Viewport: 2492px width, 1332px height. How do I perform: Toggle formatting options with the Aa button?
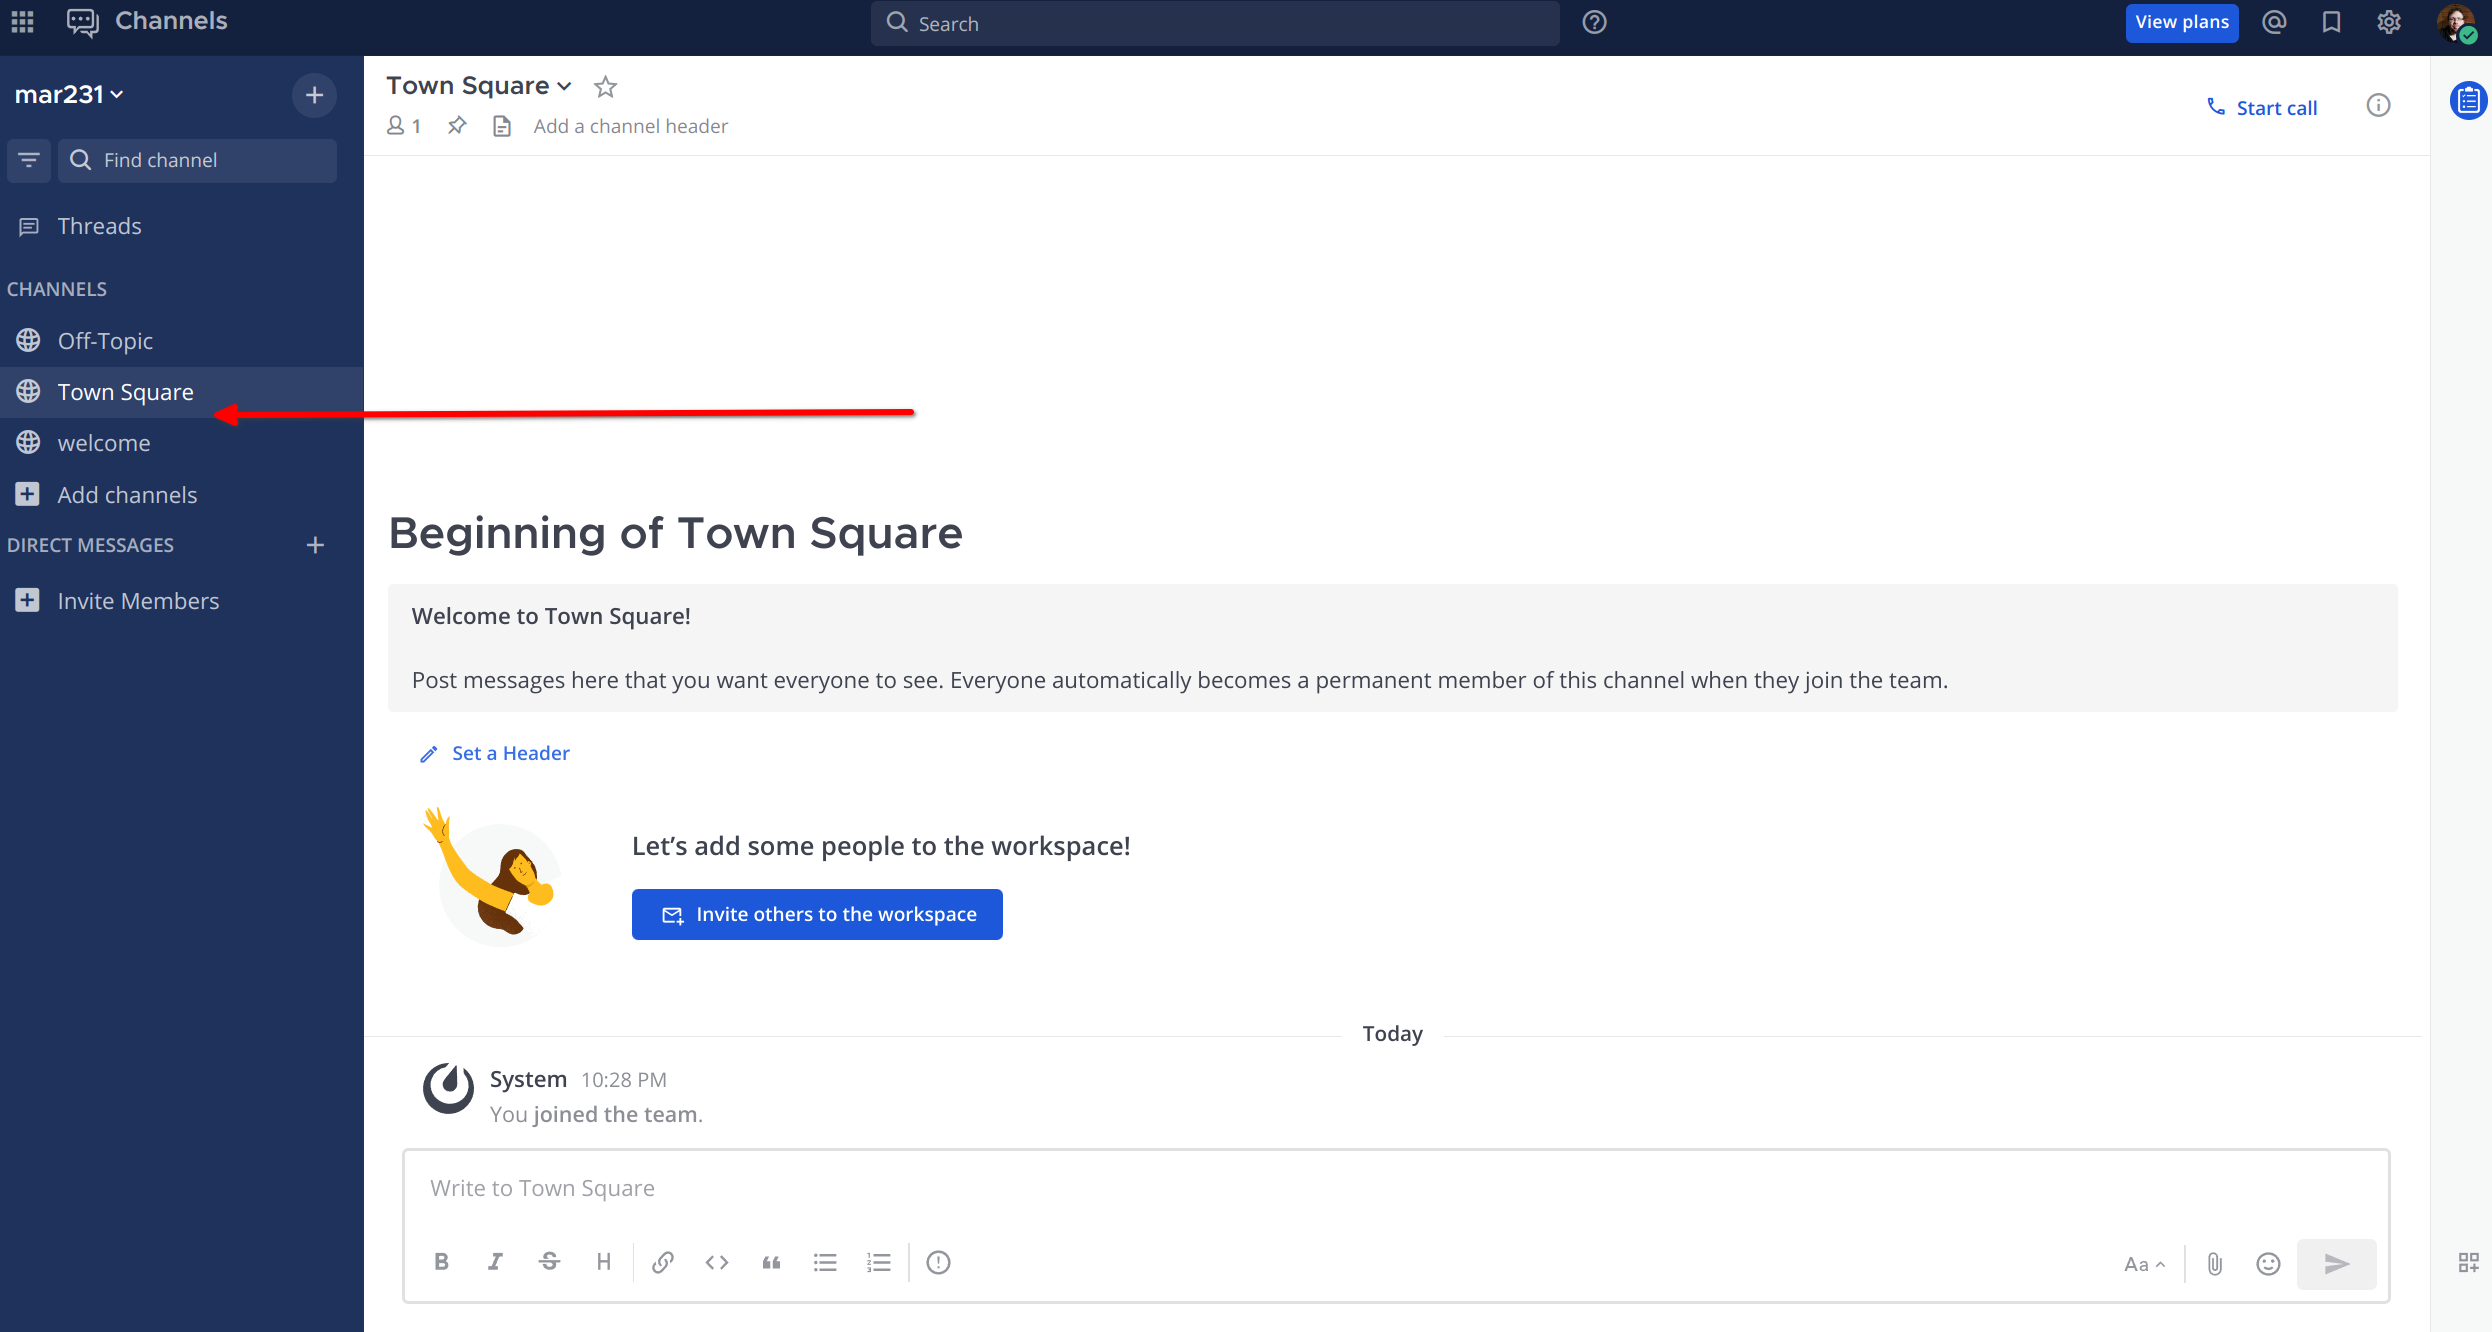pyautogui.click(x=2144, y=1264)
